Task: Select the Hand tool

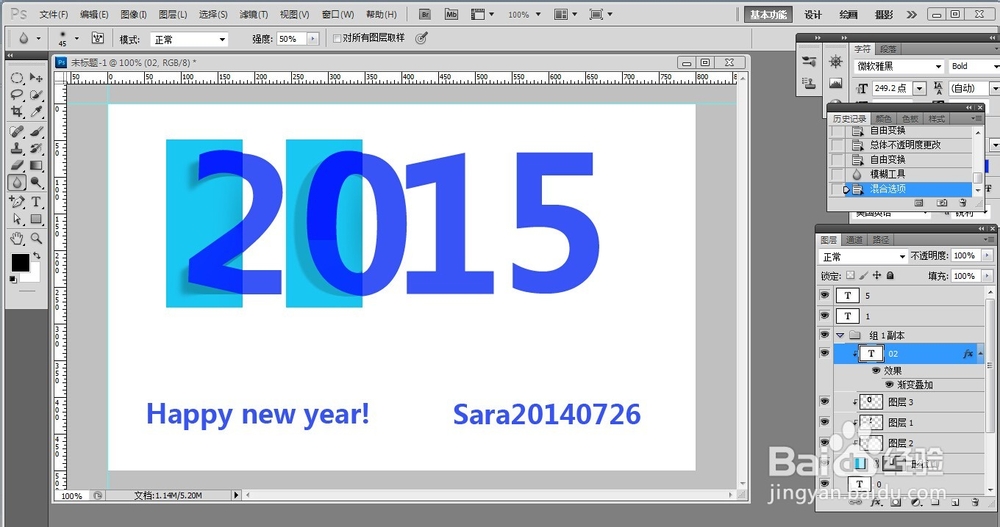Action: [x=17, y=239]
